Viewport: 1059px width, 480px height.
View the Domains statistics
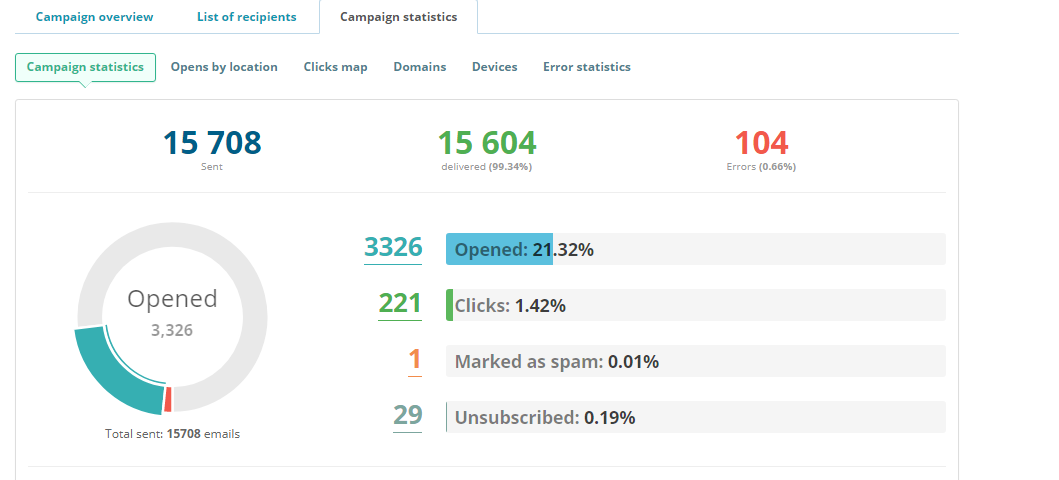tap(419, 67)
